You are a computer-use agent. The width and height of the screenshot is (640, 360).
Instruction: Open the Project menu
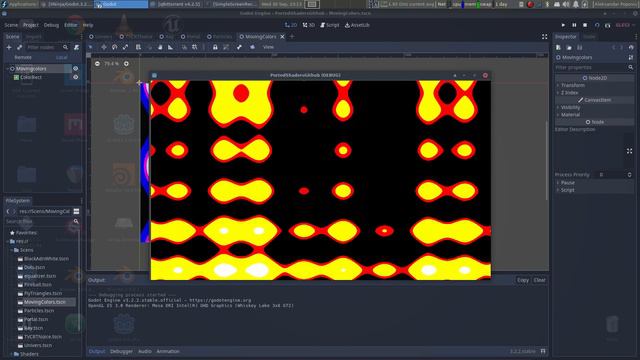(31, 25)
